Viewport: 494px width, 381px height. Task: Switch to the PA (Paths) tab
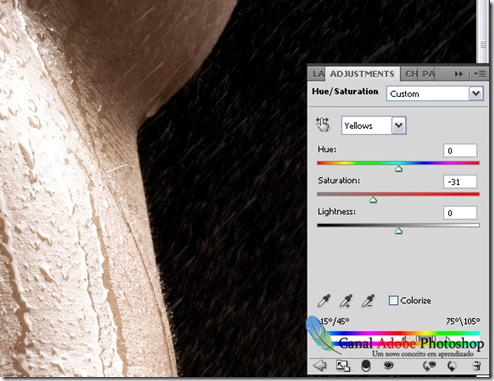tap(428, 74)
